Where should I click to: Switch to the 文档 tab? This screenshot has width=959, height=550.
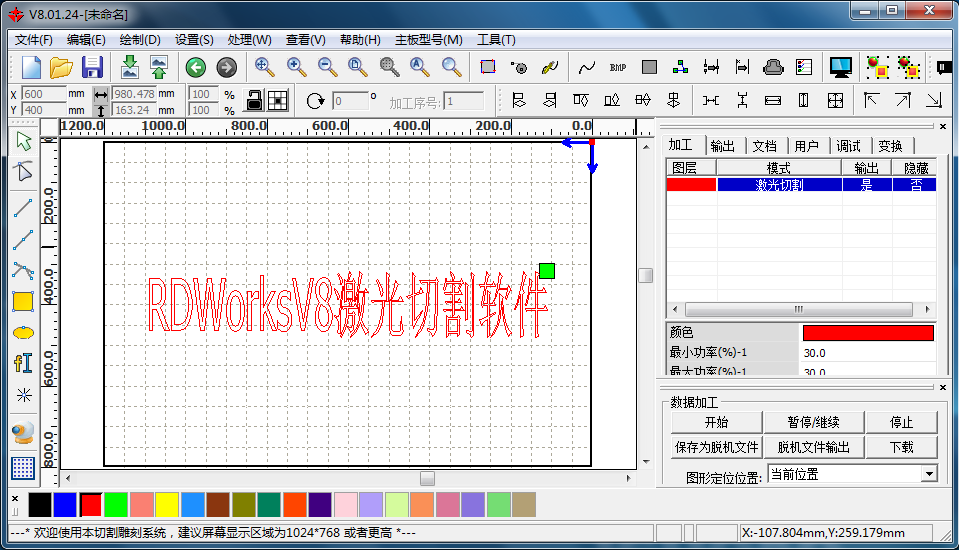pyautogui.click(x=765, y=146)
